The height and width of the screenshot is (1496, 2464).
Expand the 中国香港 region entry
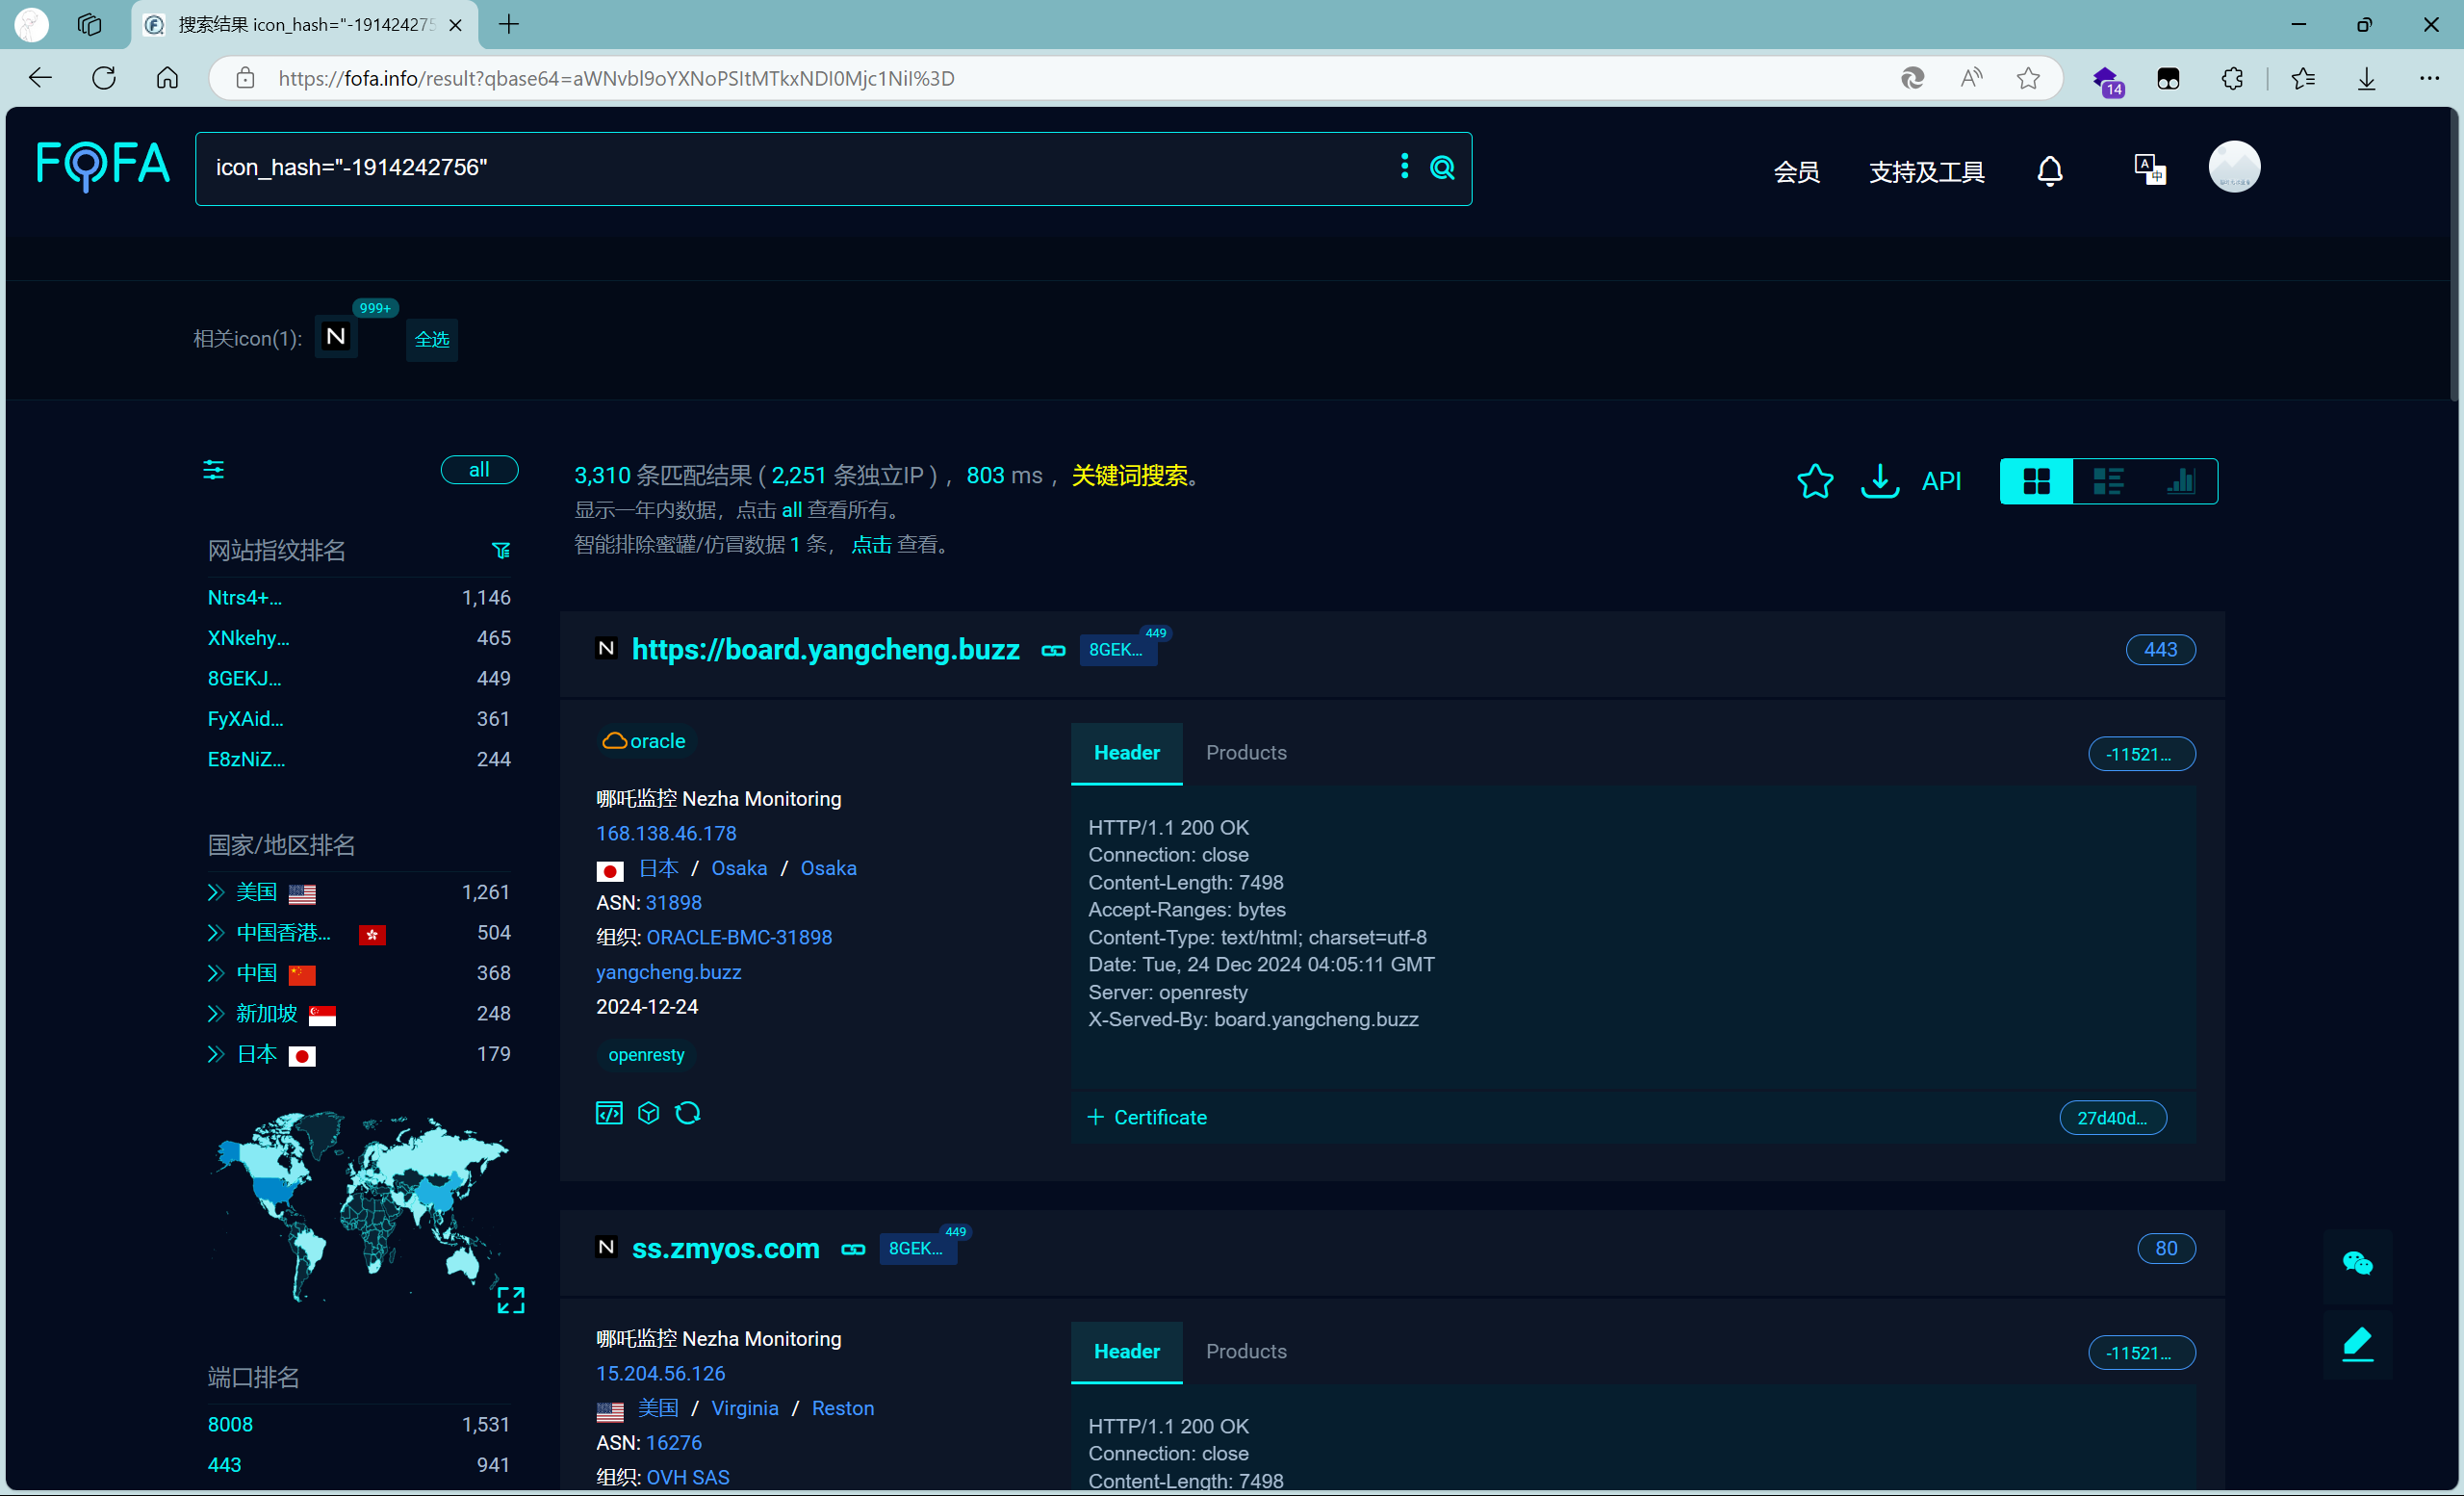215,933
